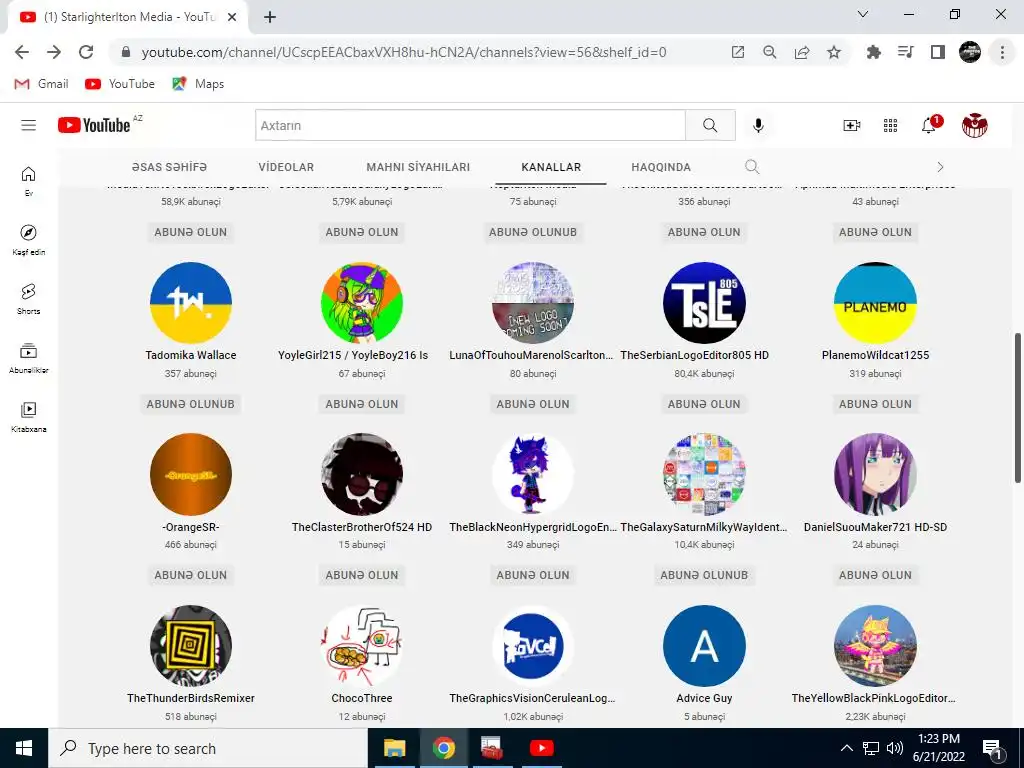This screenshot has height=768, width=1024.
Task: Open File Explorer from taskbar
Action: coord(394,748)
